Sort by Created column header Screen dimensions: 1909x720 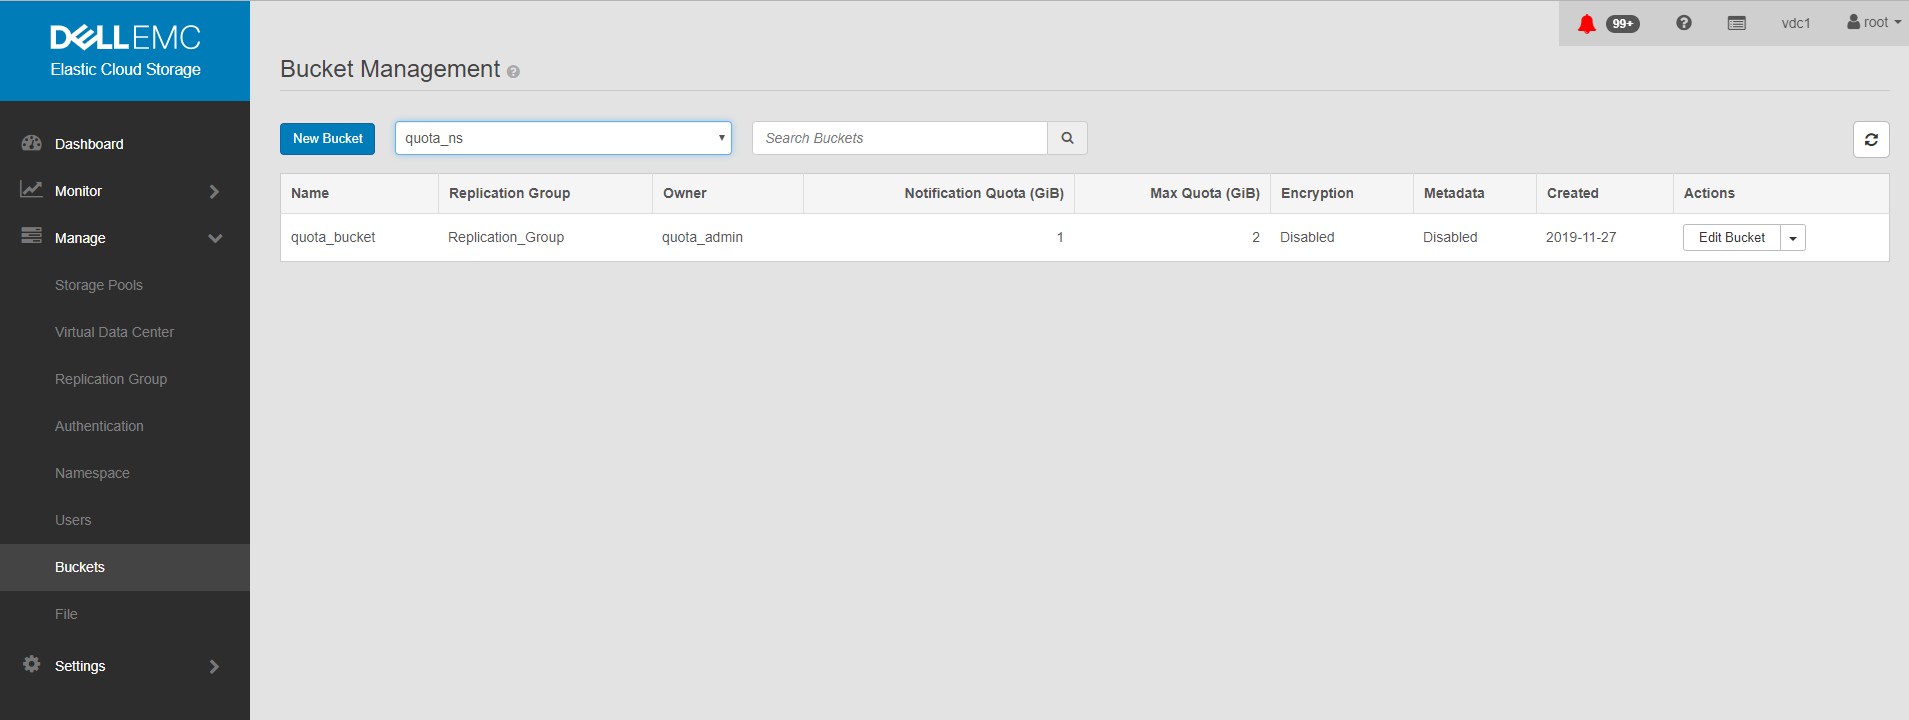[x=1573, y=193]
